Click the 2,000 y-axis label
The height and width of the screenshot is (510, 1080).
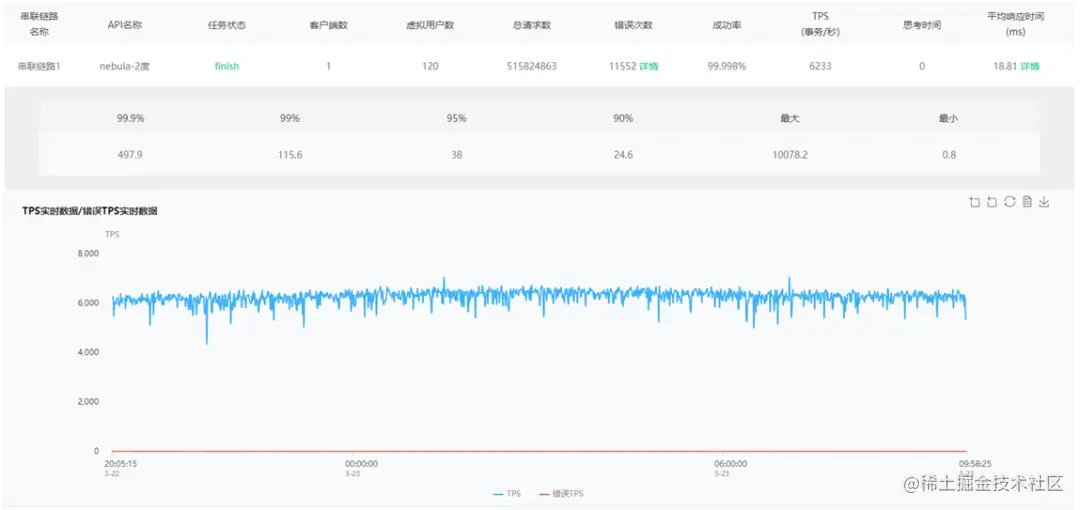pos(87,402)
